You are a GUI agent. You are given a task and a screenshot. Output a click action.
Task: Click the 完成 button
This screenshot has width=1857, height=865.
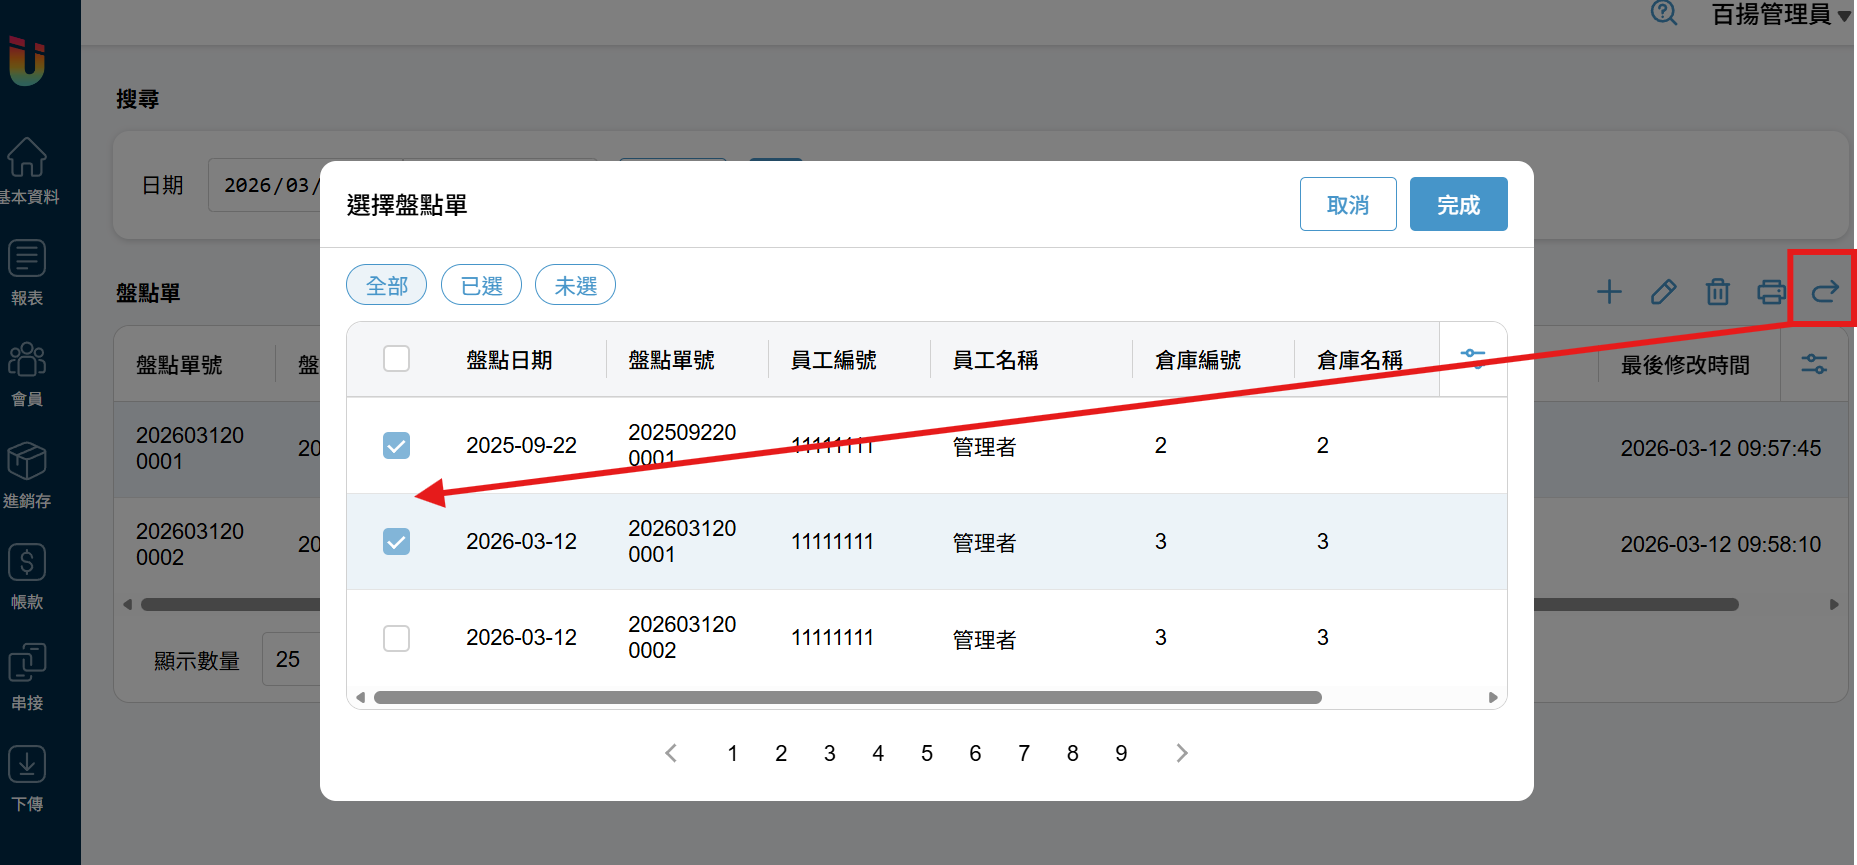pos(1458,204)
